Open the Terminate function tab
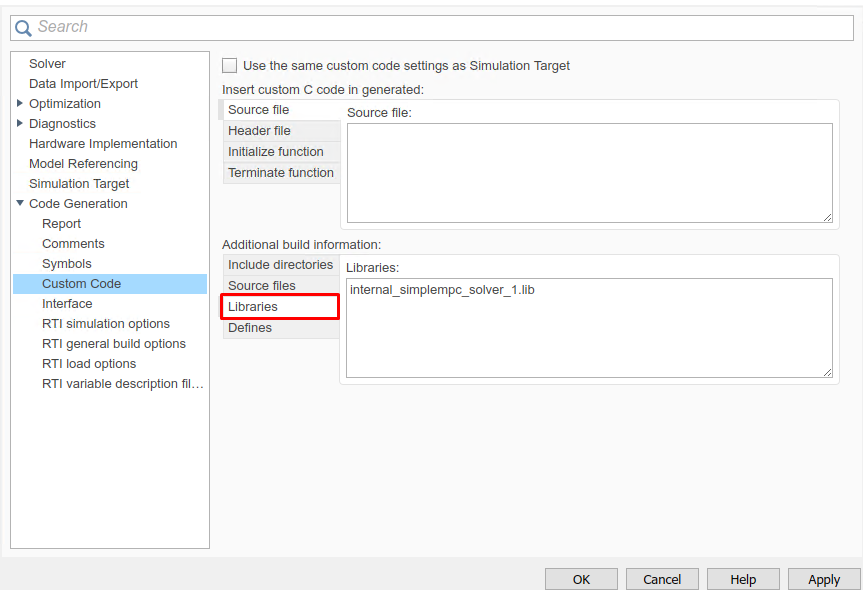Image resolution: width=863 pixels, height=590 pixels. pos(280,173)
